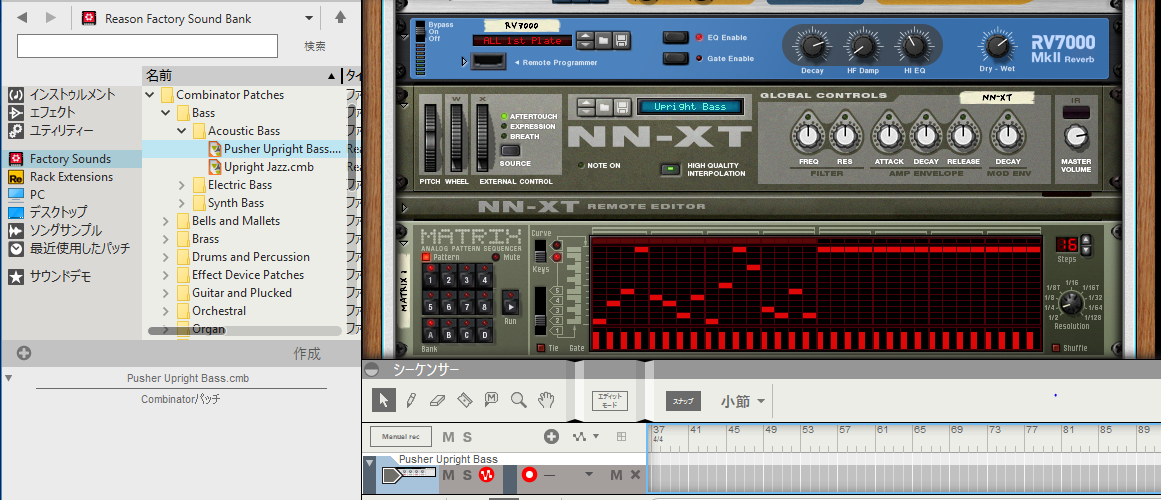Image resolution: width=1161 pixels, height=500 pixels.
Task: Enable record on Pusher Upright Bass lane
Action: pyautogui.click(x=529, y=475)
